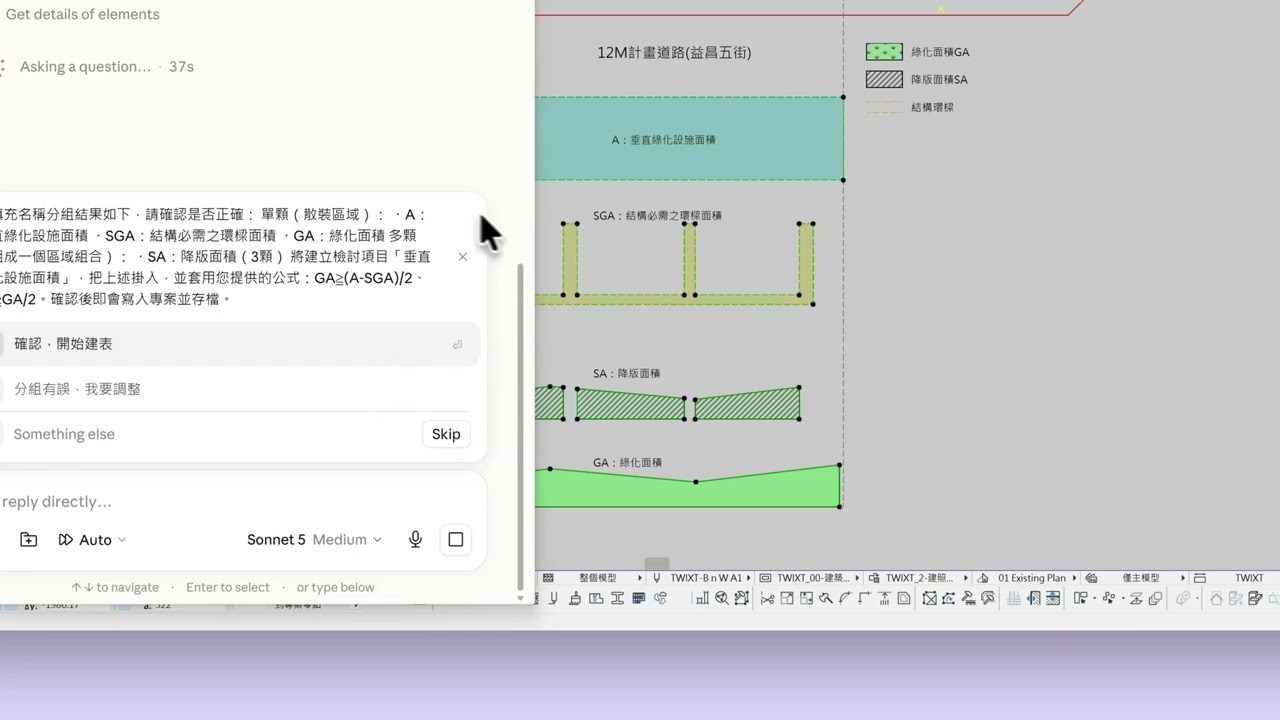Click the 綠化面積GA legend swatch

click(884, 51)
